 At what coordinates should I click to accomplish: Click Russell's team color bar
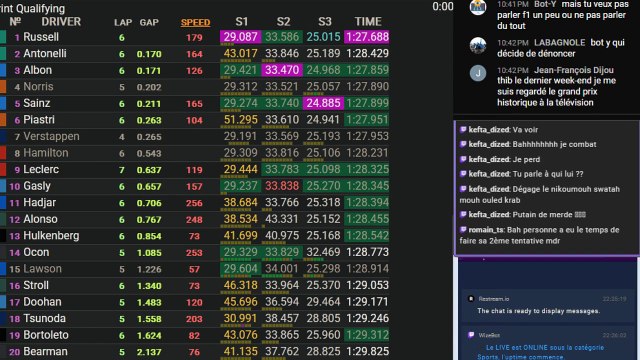[3, 37]
